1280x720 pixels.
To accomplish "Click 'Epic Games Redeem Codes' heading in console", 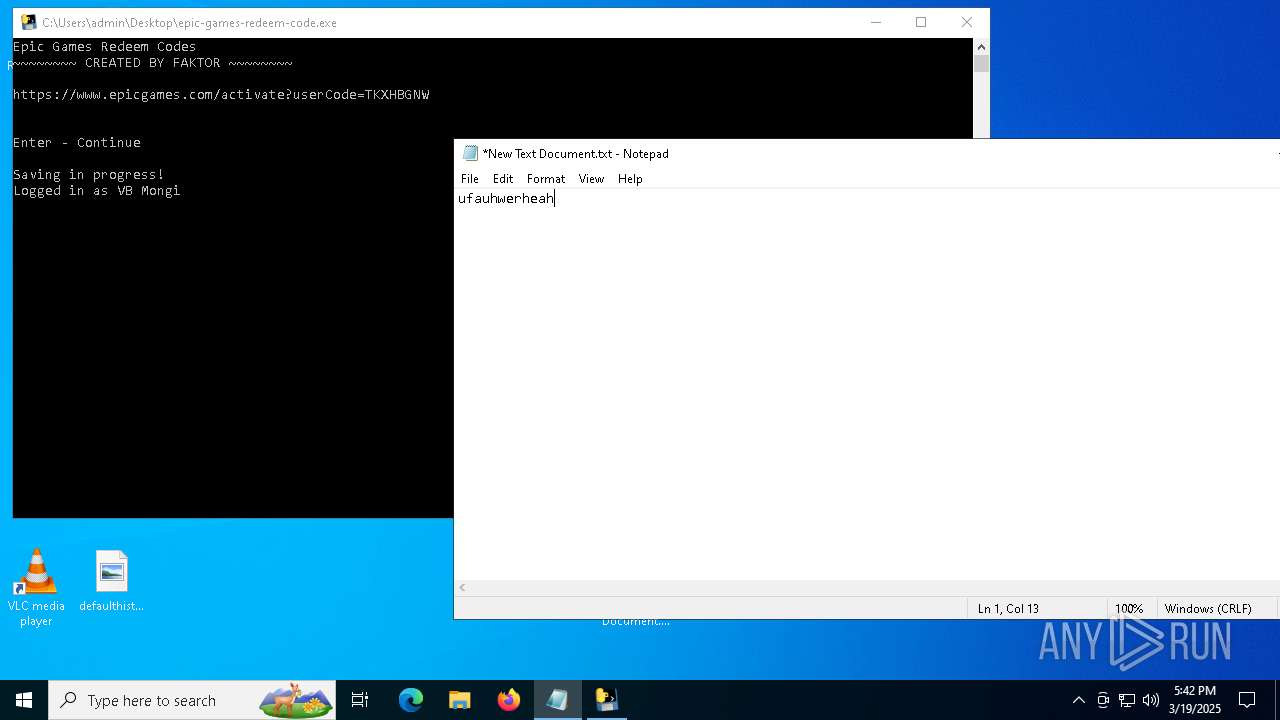I will (x=104, y=46).
